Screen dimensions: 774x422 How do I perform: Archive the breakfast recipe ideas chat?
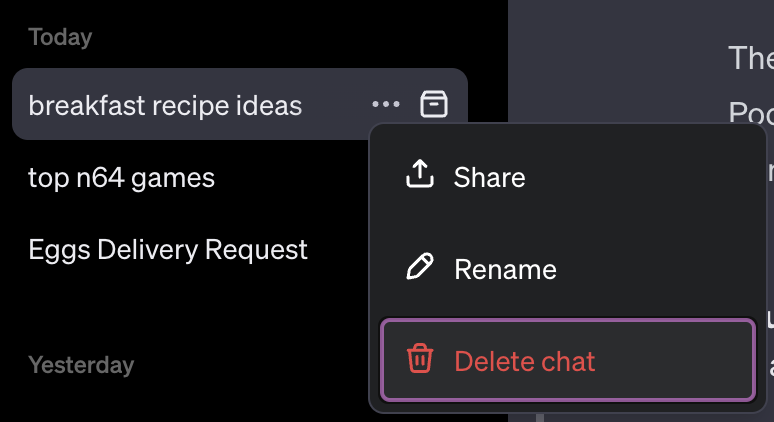coord(434,104)
